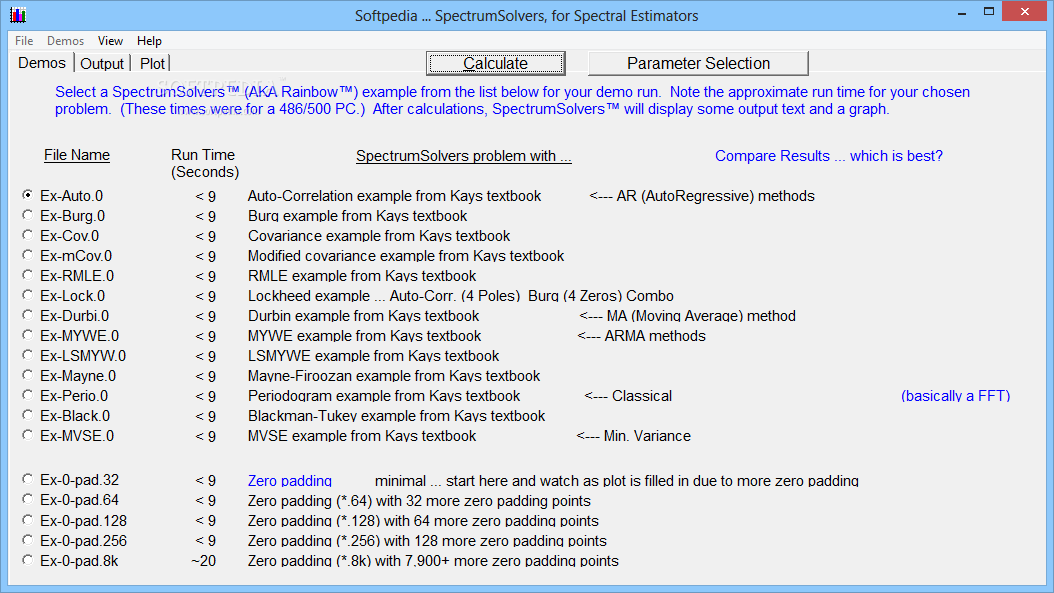Click 'Blackman-Tukey example from Kays textbook' text

[x=397, y=416]
